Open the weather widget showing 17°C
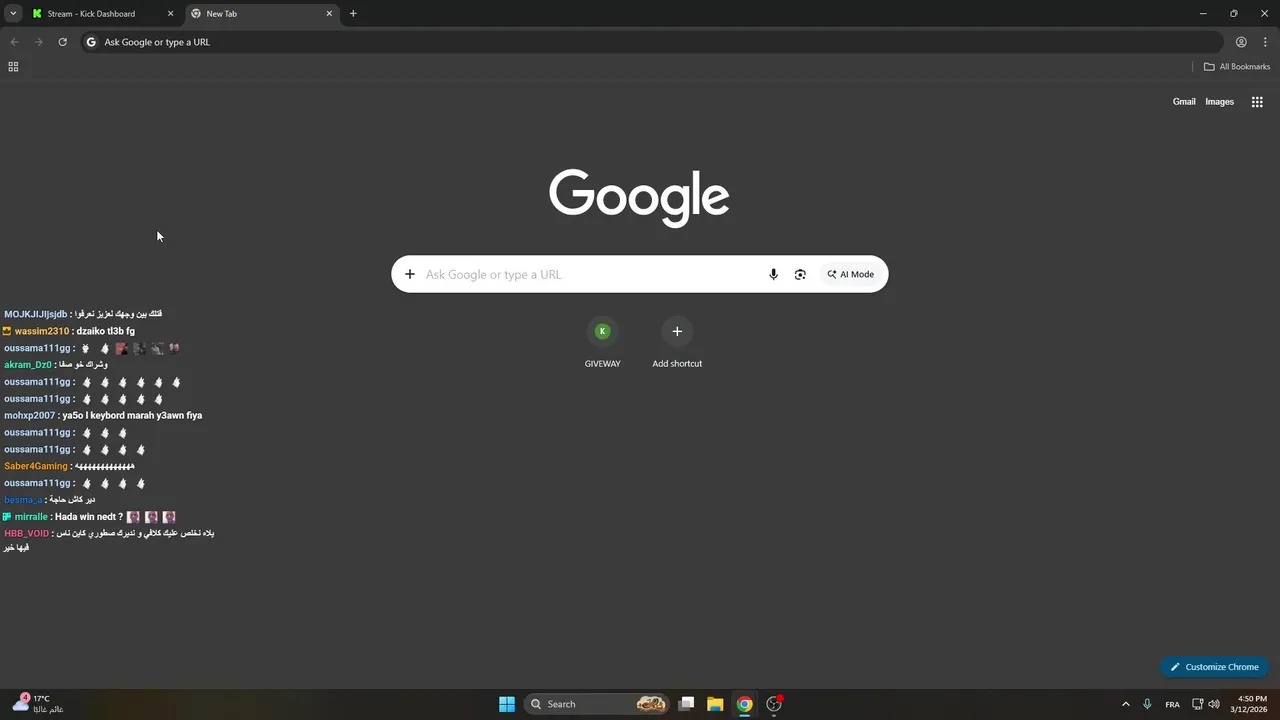Screen dimensions: 1280x720 coord(37,704)
